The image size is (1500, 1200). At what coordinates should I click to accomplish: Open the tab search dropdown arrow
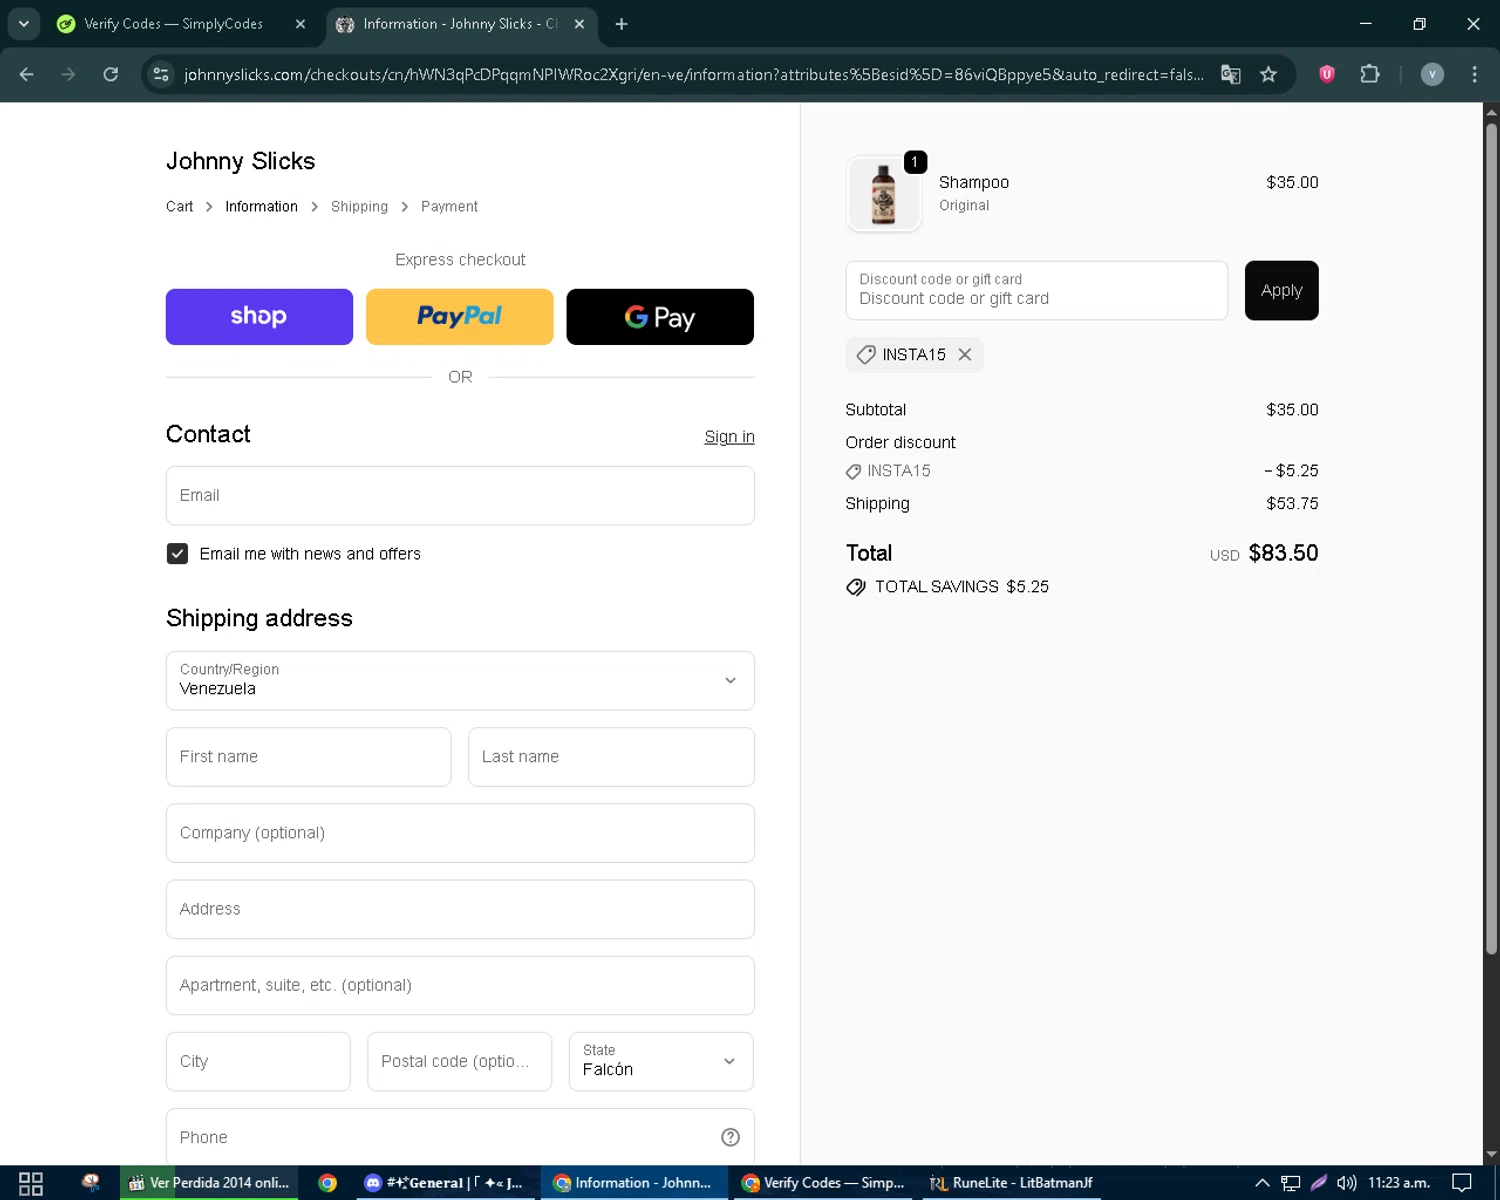(x=24, y=24)
